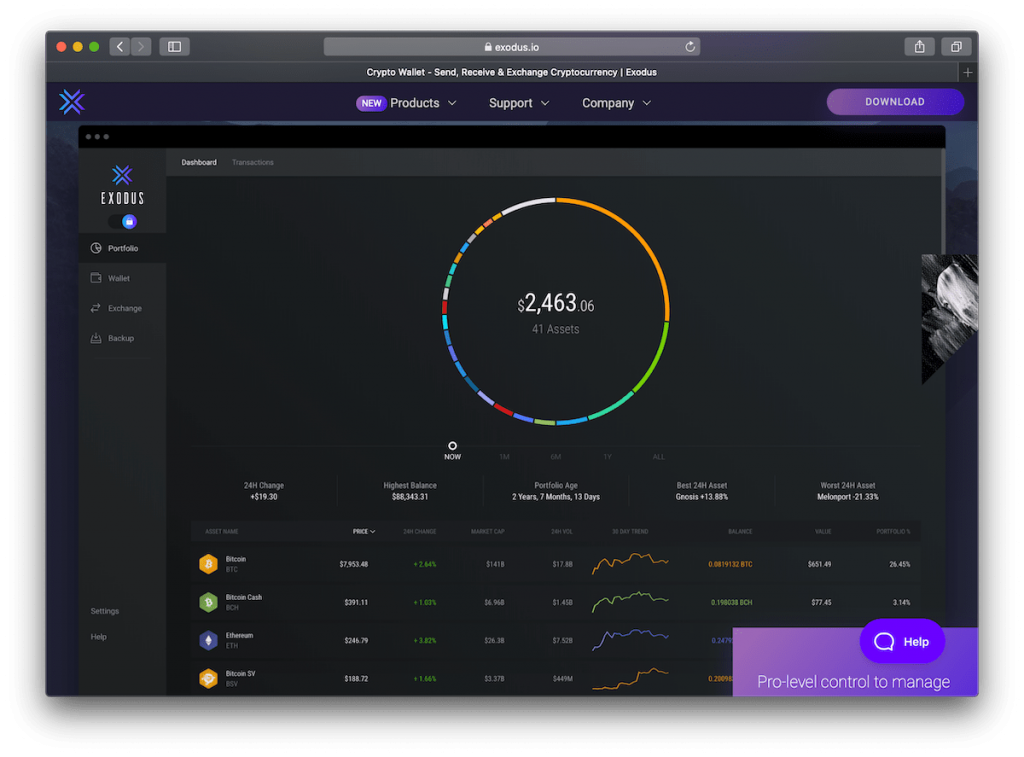Image resolution: width=1024 pixels, height=757 pixels.
Task: Expand the Support dropdown menu
Action: coord(519,103)
